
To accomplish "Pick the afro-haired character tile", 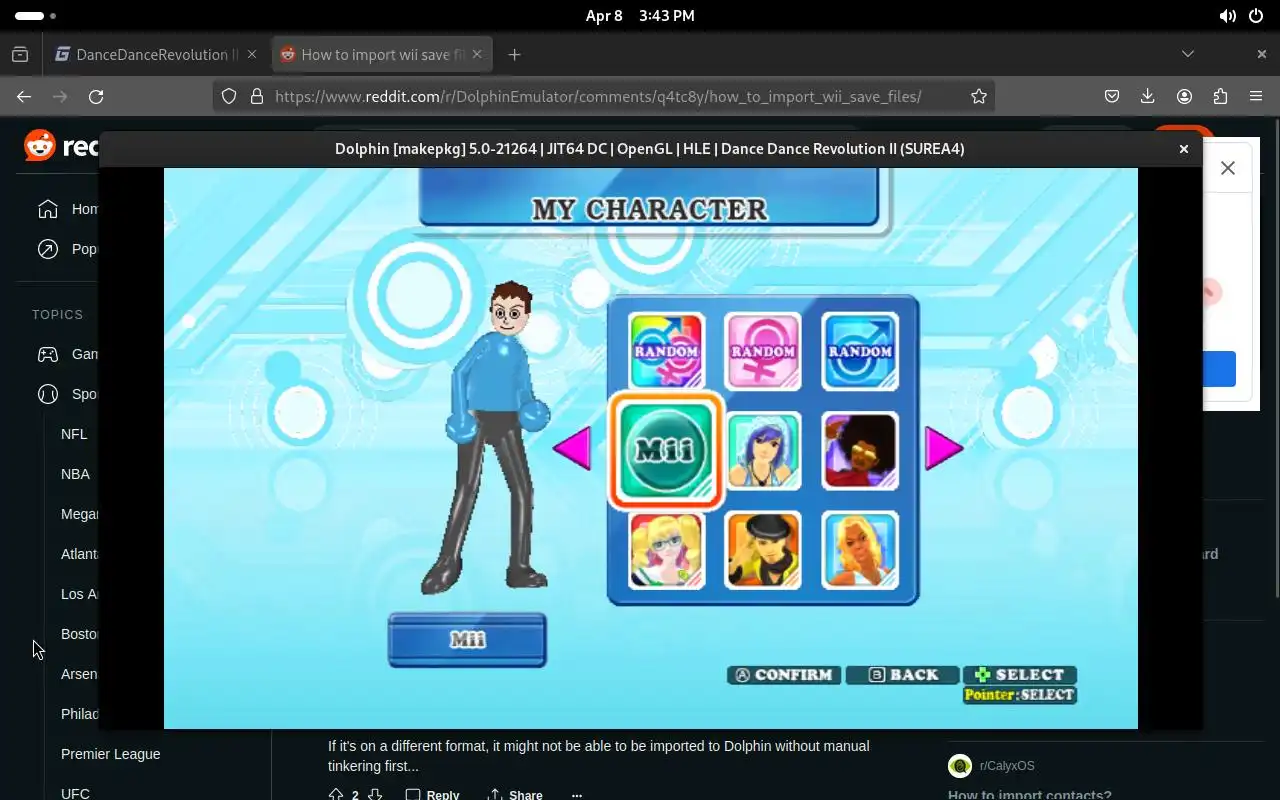I will pos(860,450).
